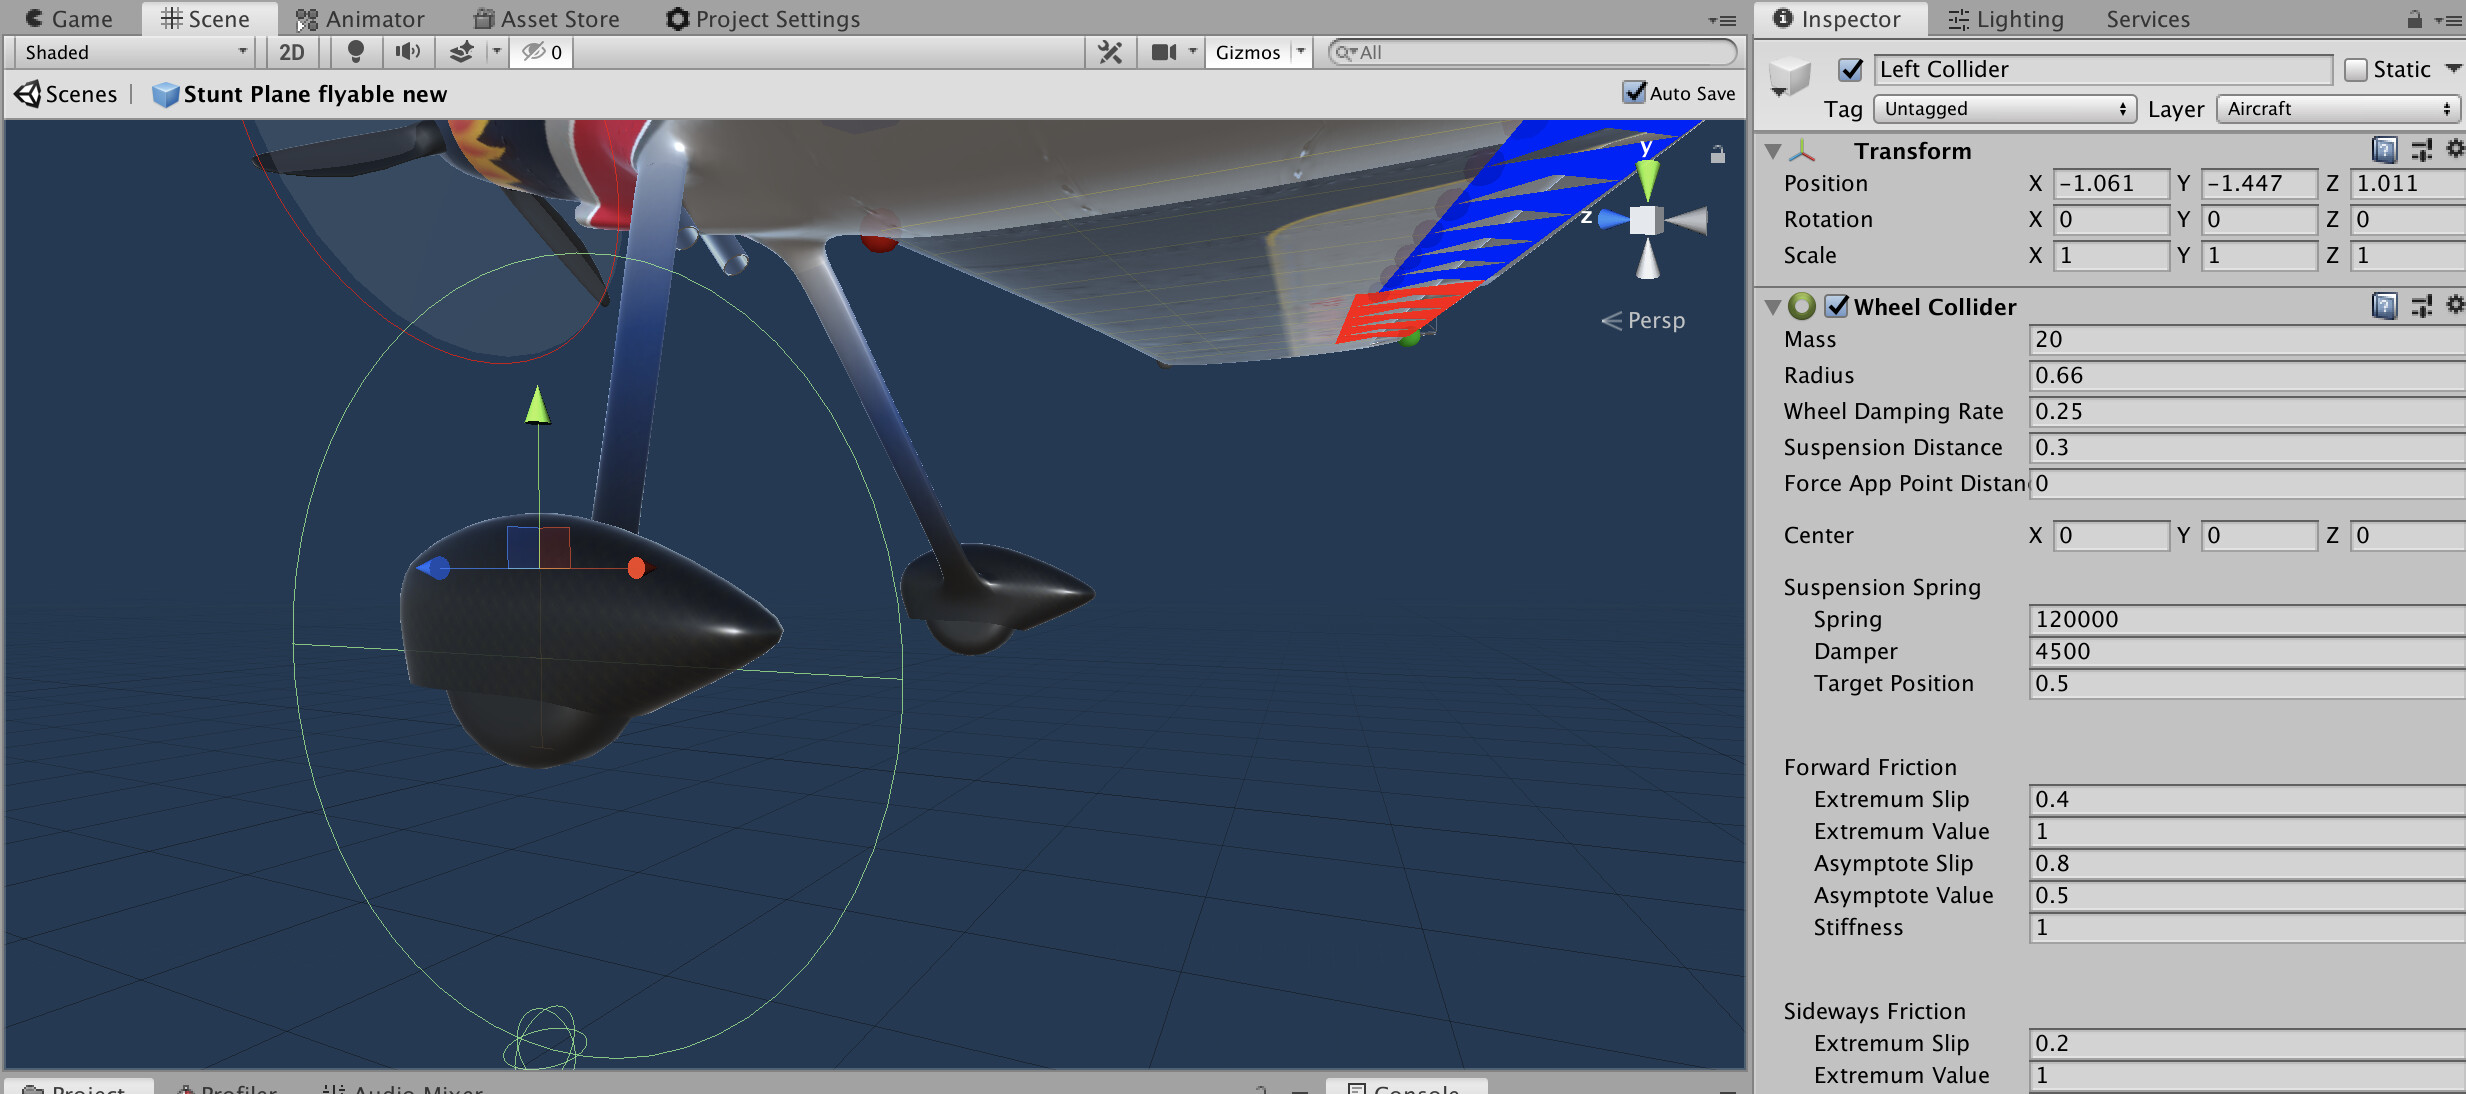
Task: Click the Gizmos button
Action: tap(1246, 52)
